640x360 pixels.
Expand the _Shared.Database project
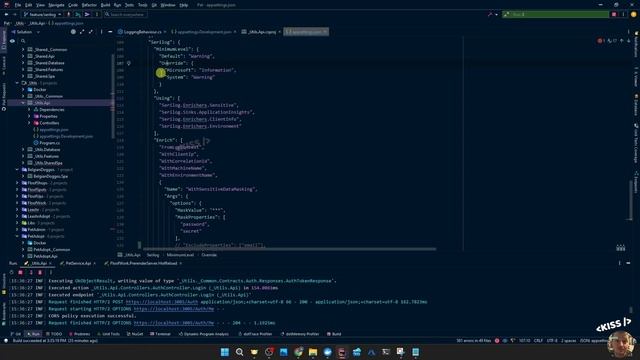point(23,63)
